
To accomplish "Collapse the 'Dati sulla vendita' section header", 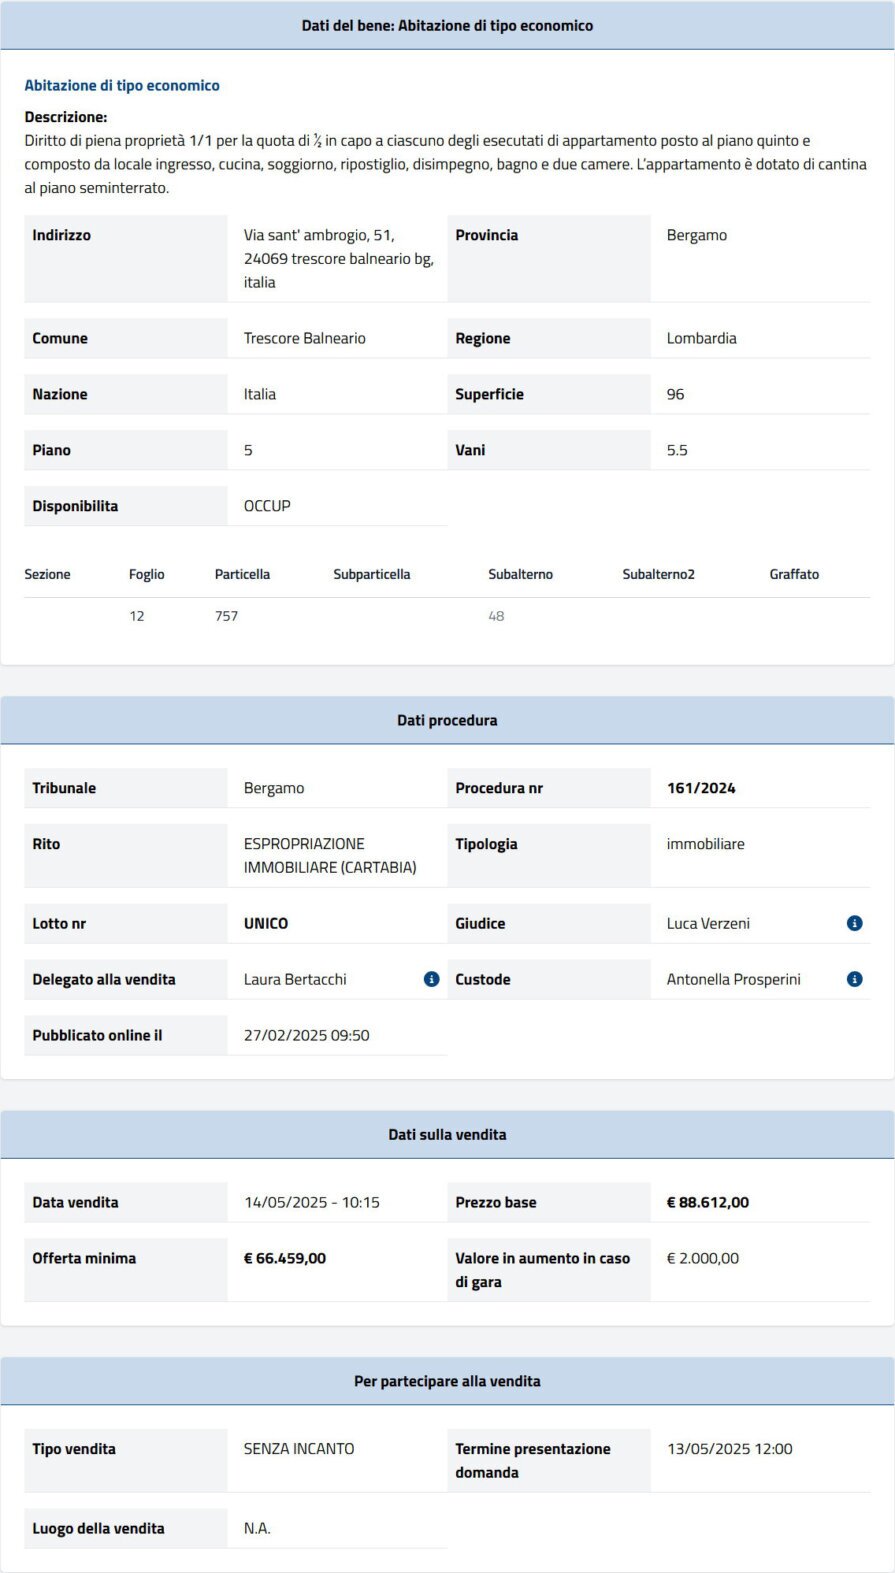I will point(447,1134).
